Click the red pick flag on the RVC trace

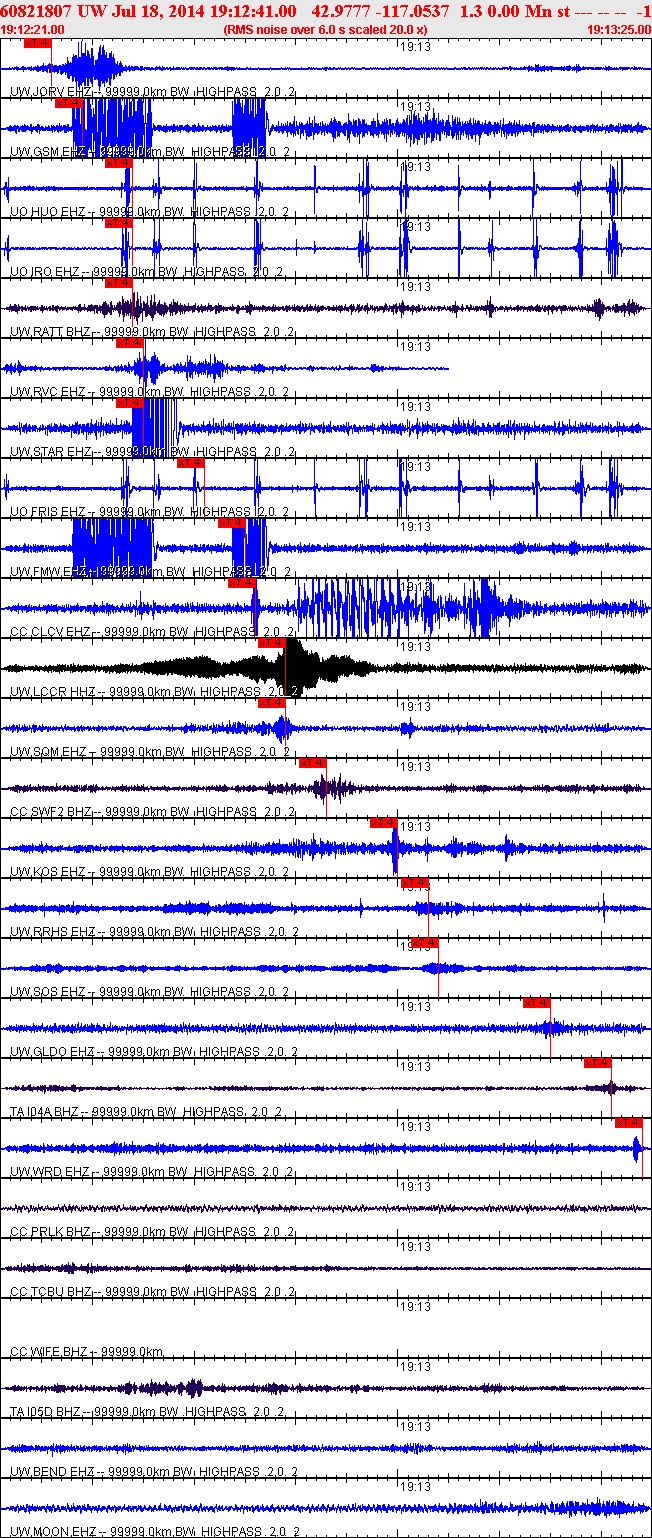[x=129, y=343]
